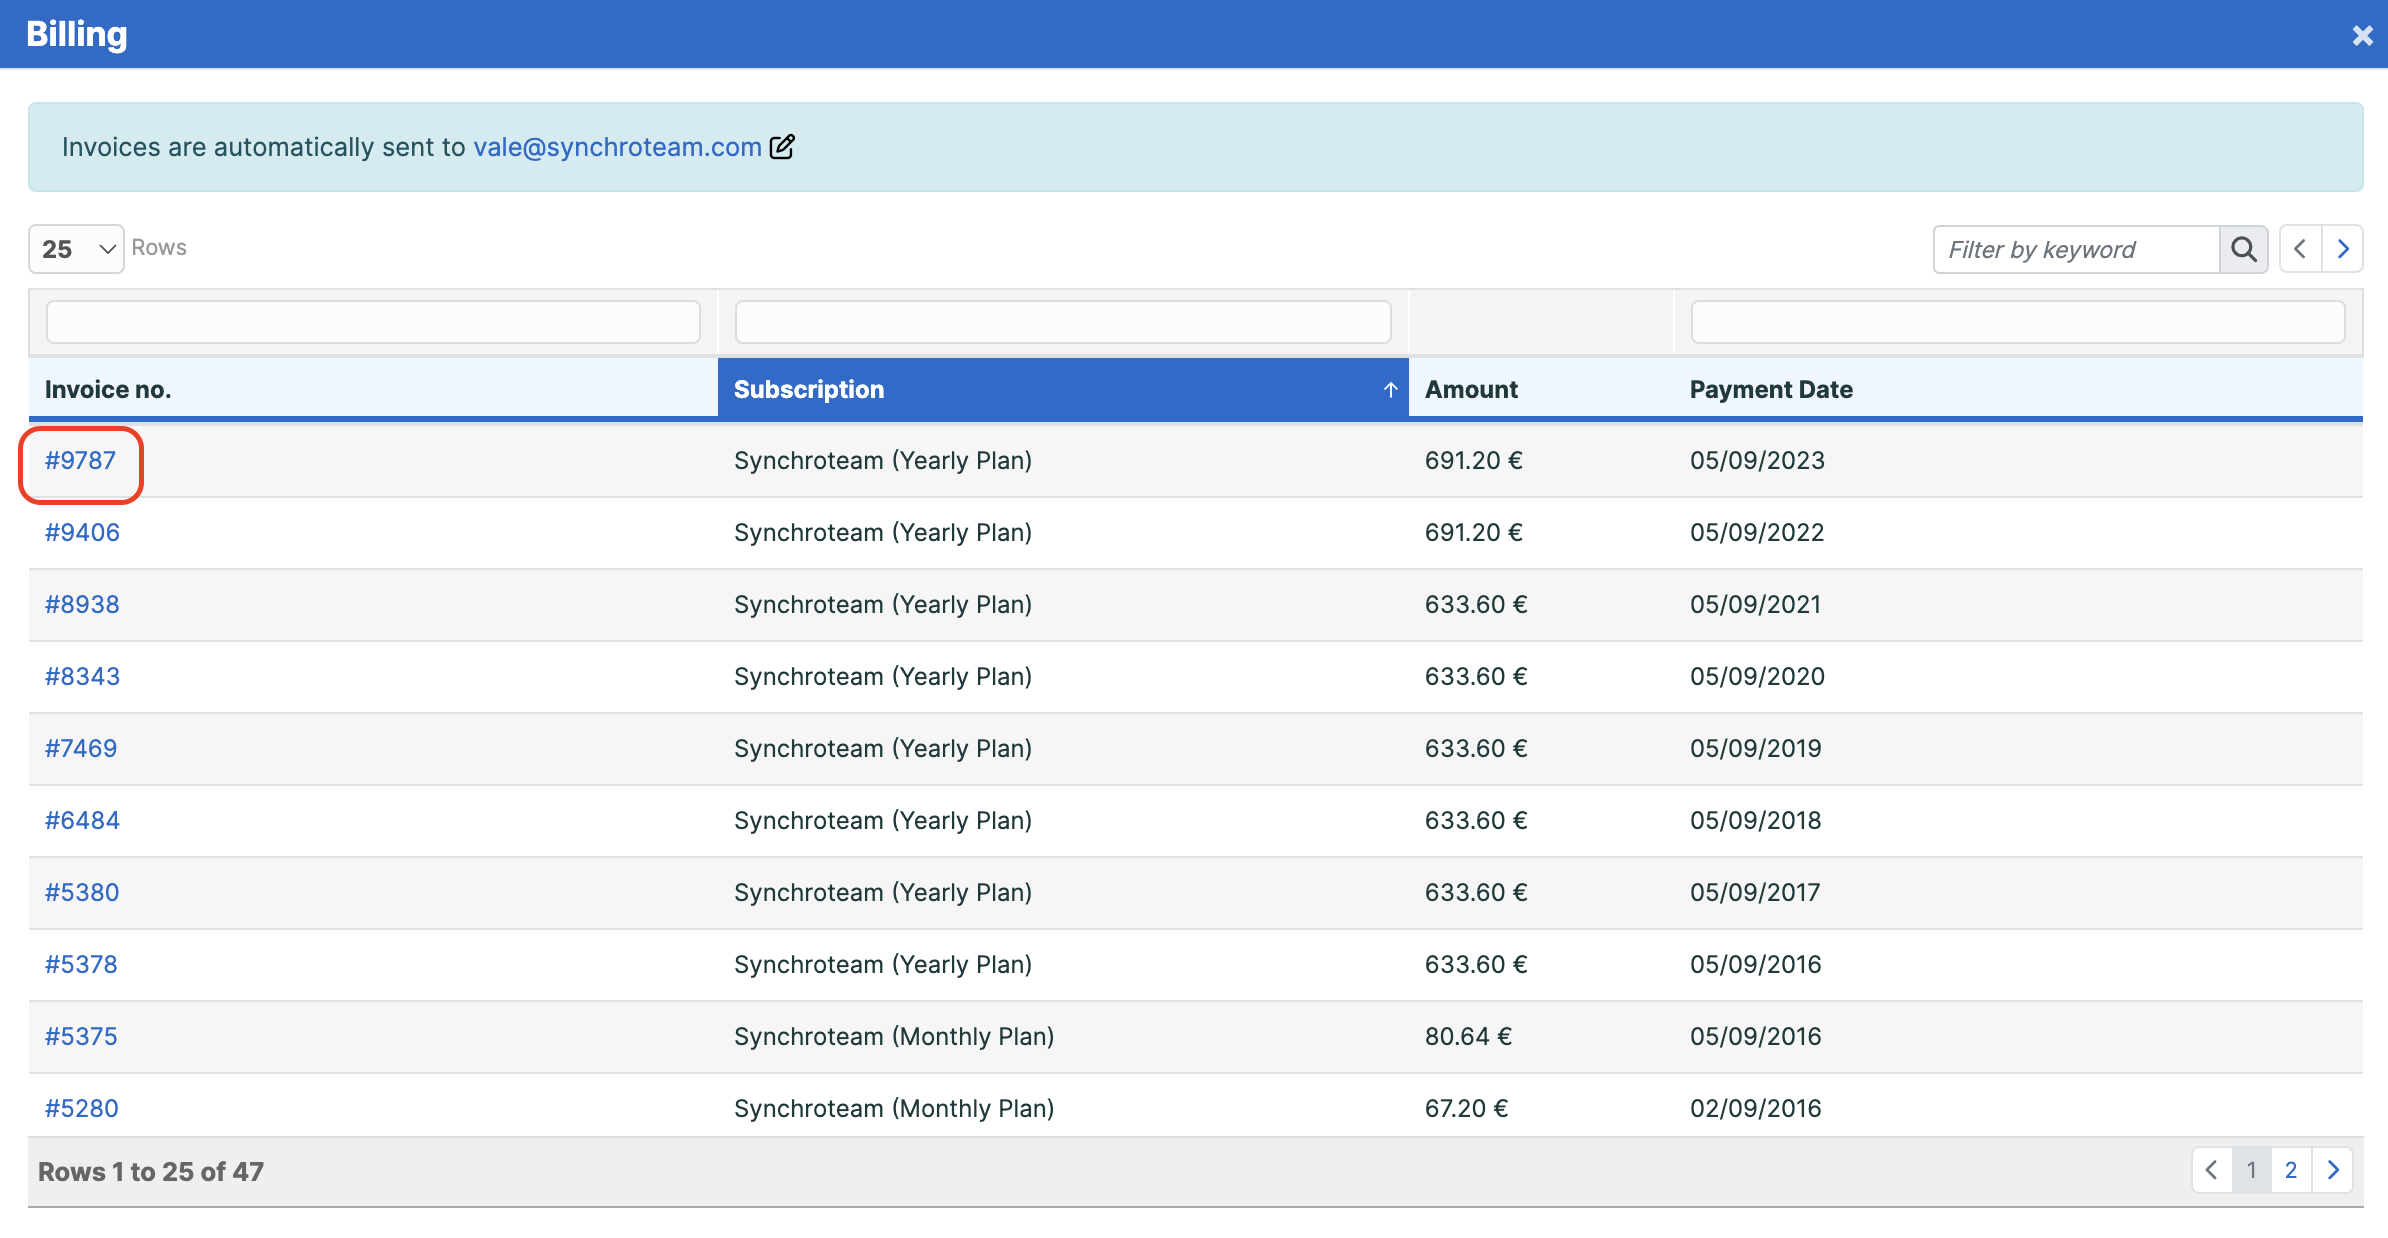Select page 1 in pagination
This screenshot has width=2388, height=1238.
2251,1170
